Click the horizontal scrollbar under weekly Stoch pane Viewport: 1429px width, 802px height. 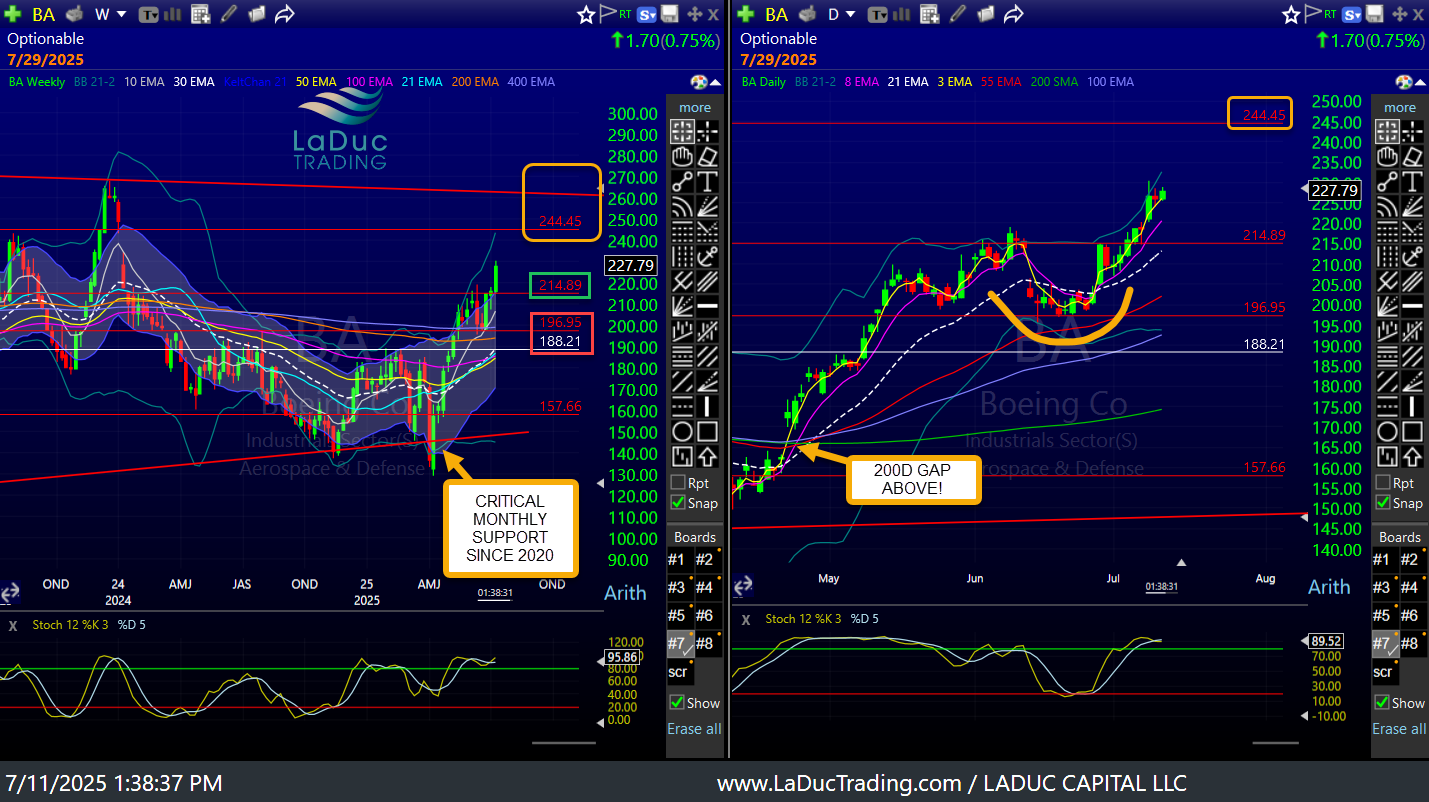click(x=563, y=743)
